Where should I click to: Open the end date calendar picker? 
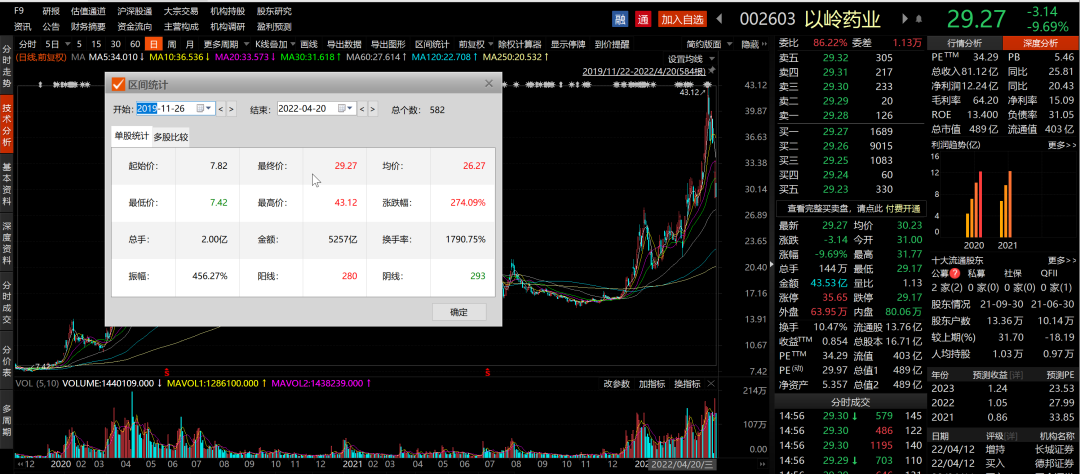pos(346,109)
